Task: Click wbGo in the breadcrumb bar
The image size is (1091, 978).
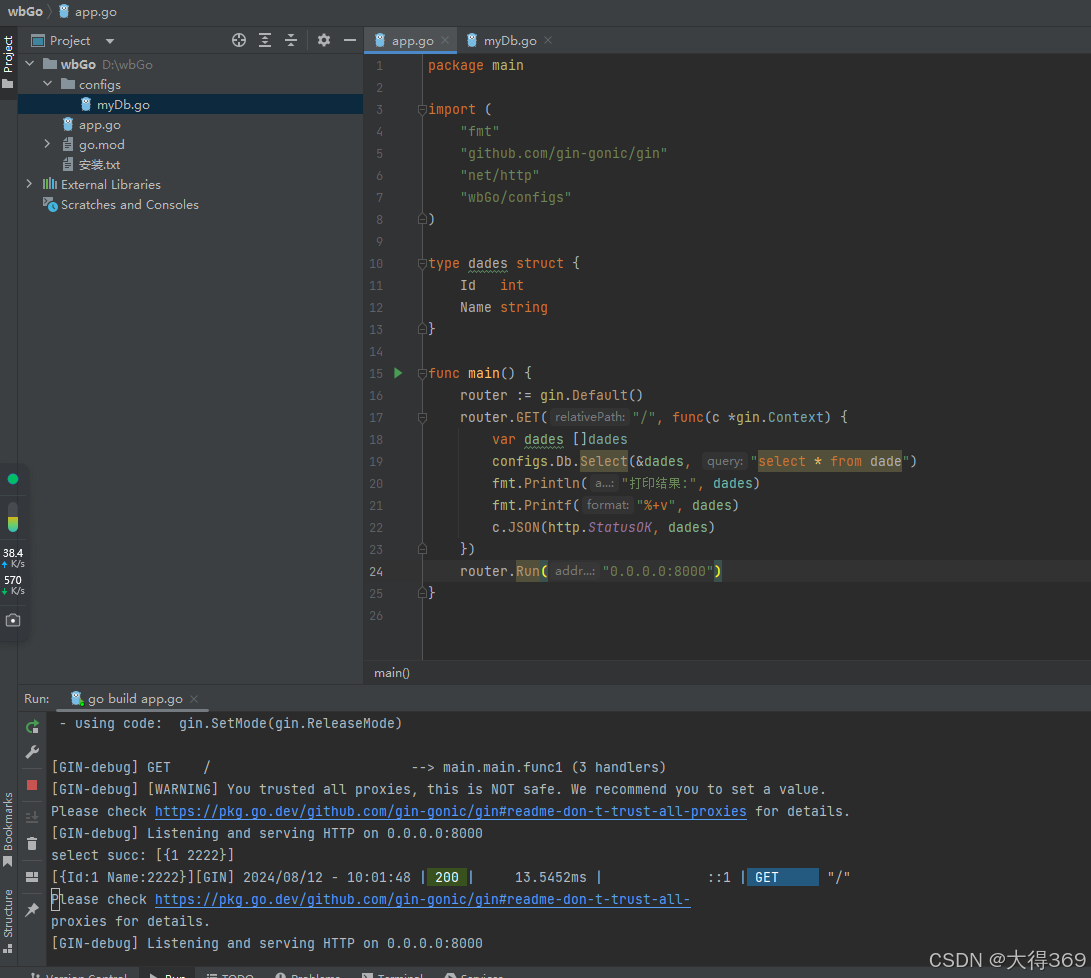Action: [x=25, y=12]
